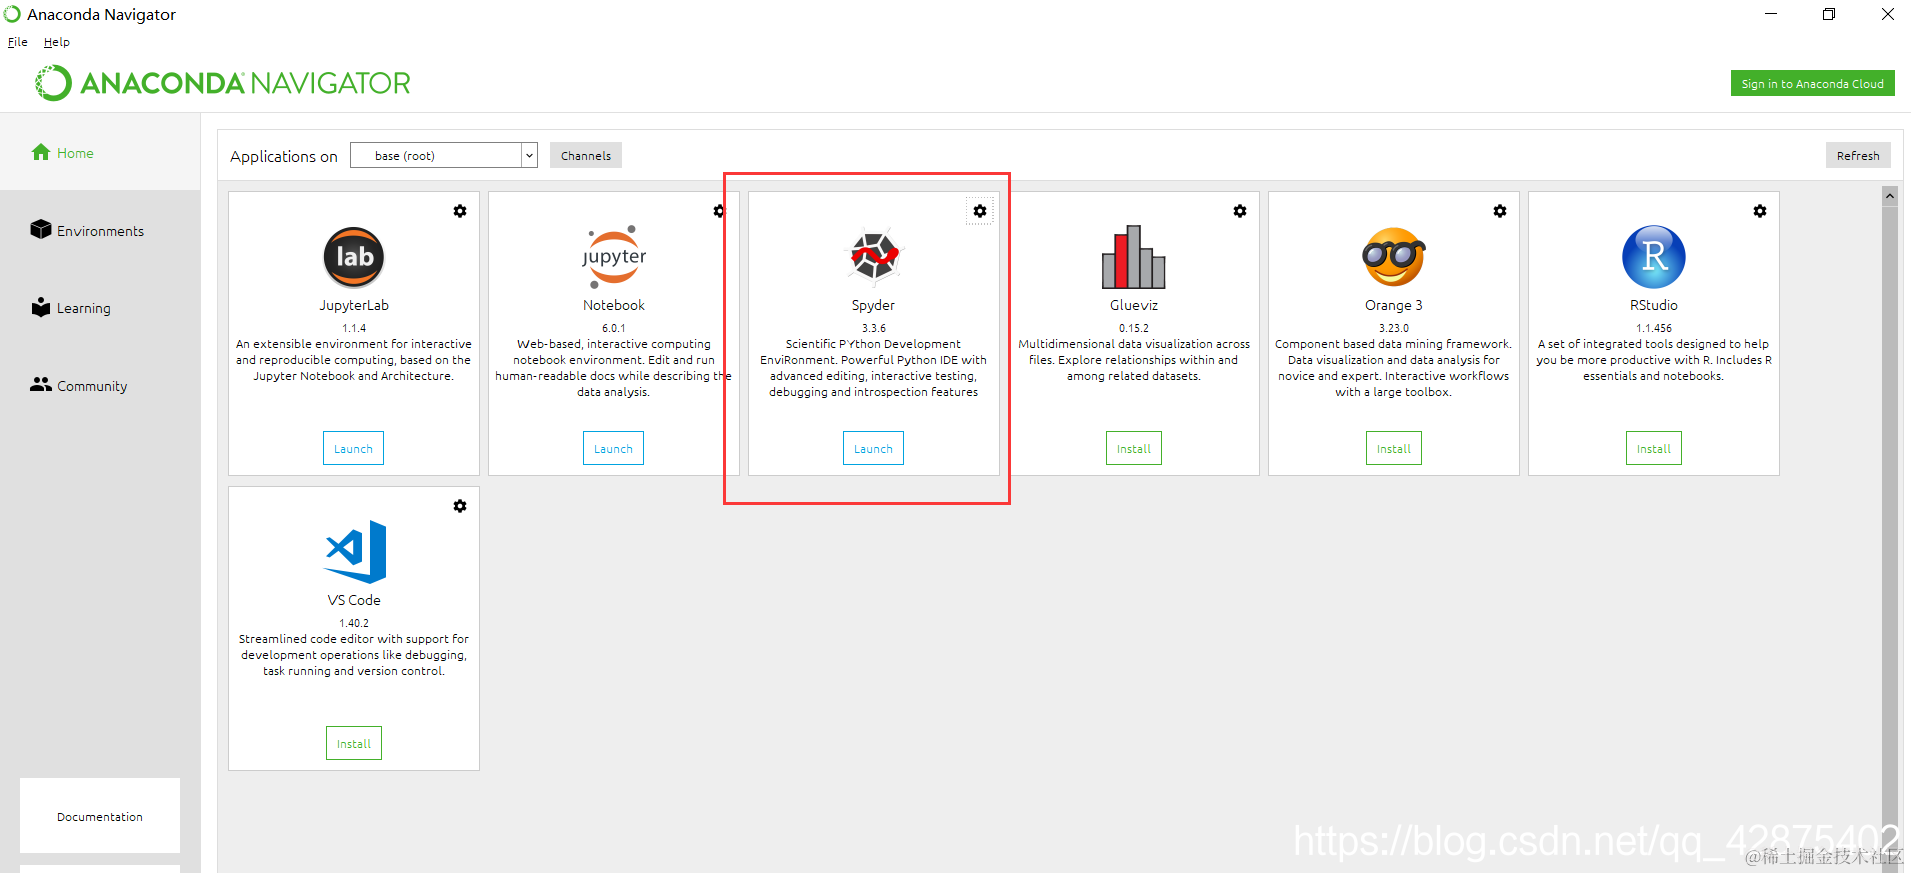Install Orange 3
The image size is (1911, 873).
pos(1394,449)
